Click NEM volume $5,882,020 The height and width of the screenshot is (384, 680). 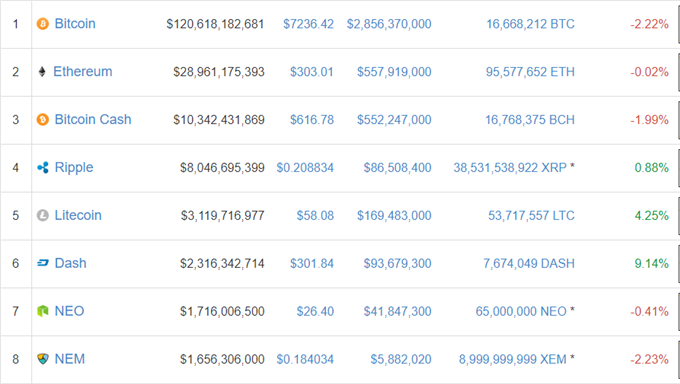point(401,359)
